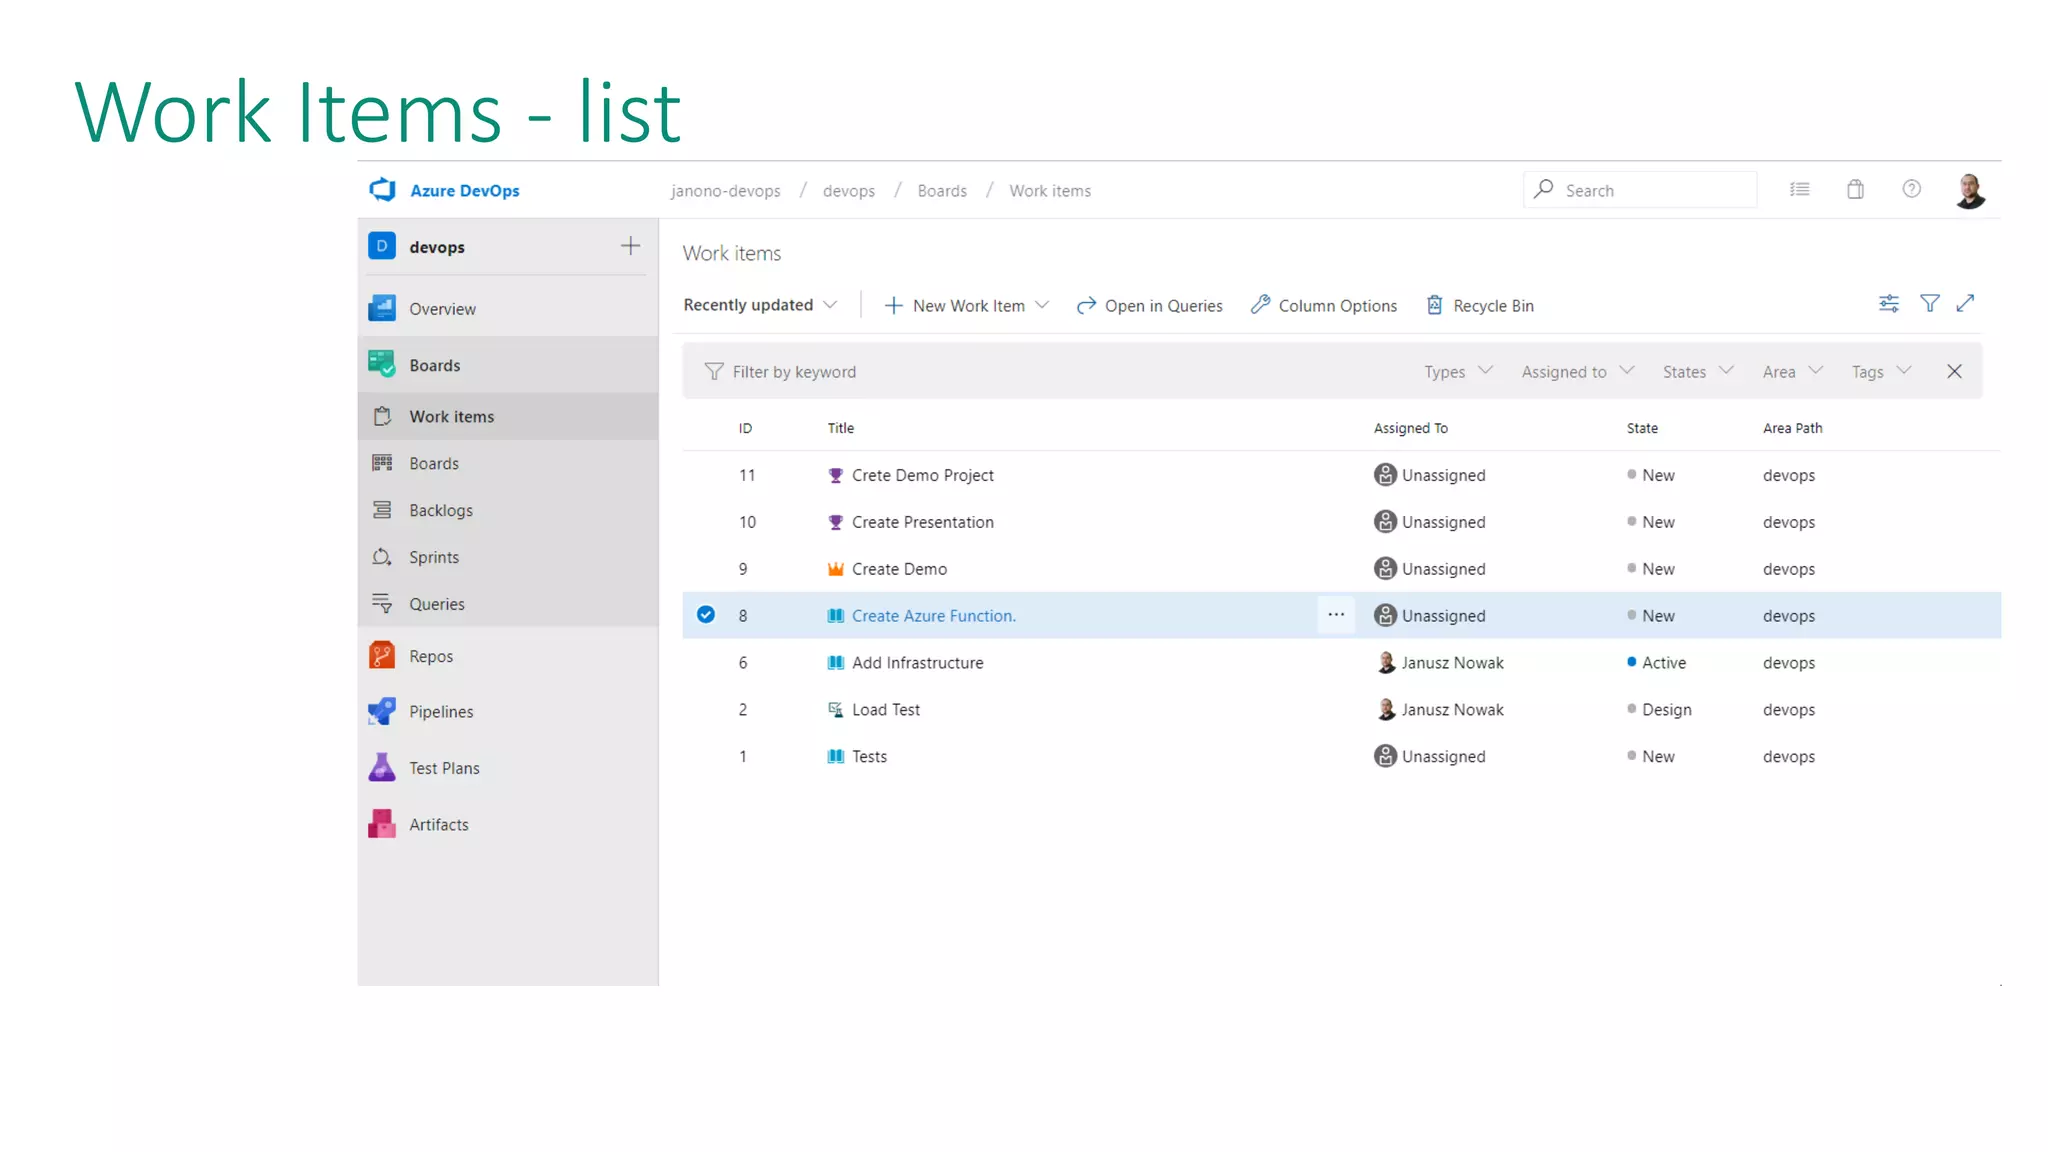Go to Backlogs in the sidebar
2048x1152 pixels.
point(440,511)
